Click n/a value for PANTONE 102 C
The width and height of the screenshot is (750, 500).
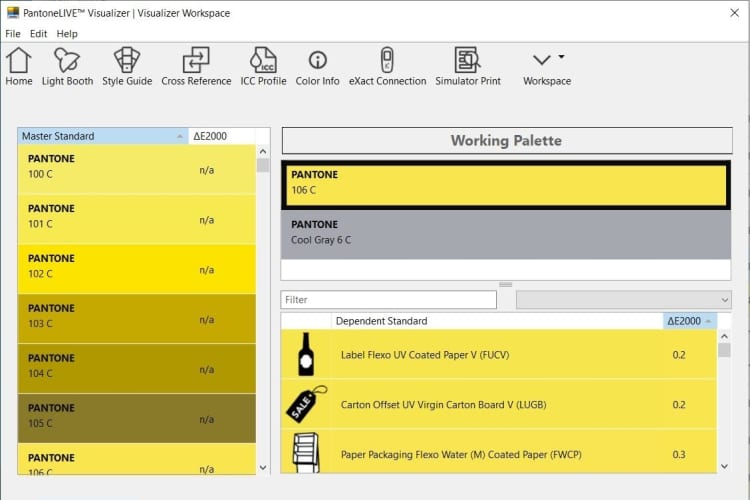click(207, 270)
